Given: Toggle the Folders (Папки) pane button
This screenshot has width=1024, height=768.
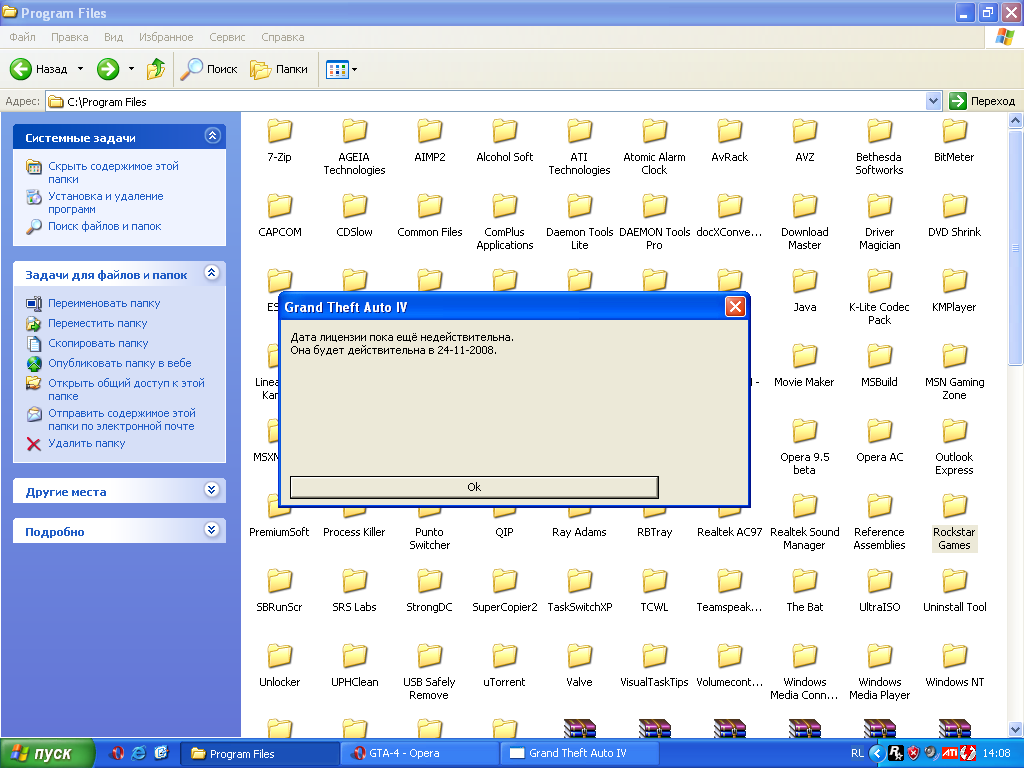Looking at the screenshot, I should tap(279, 69).
